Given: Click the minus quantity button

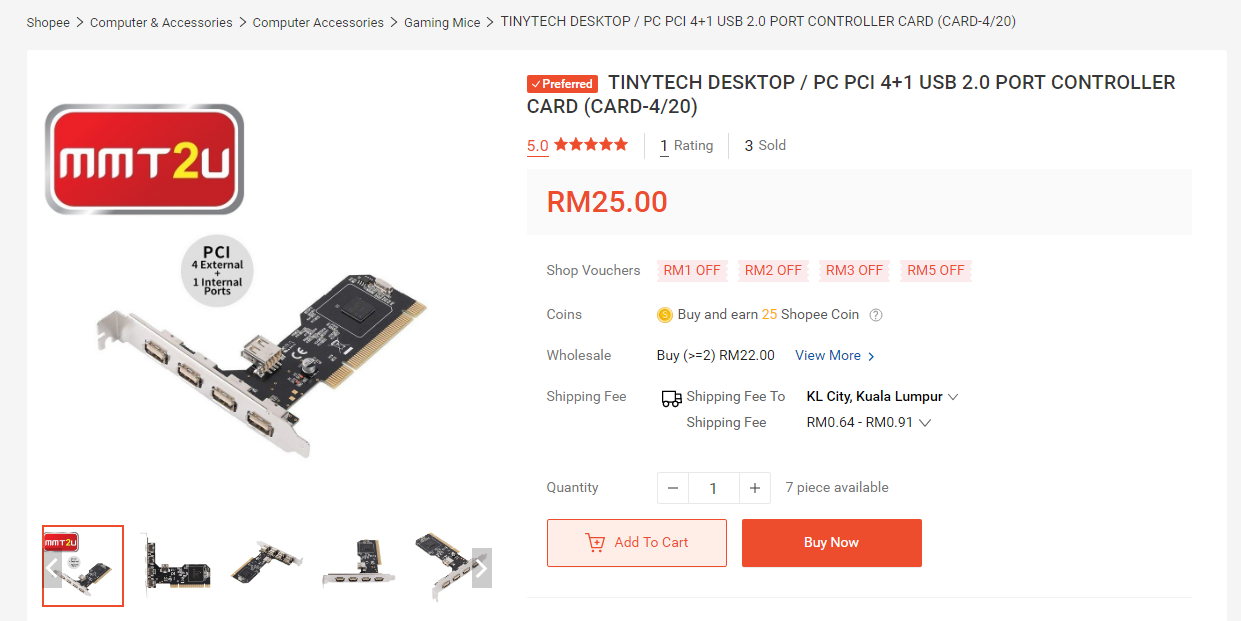Looking at the screenshot, I should point(673,488).
